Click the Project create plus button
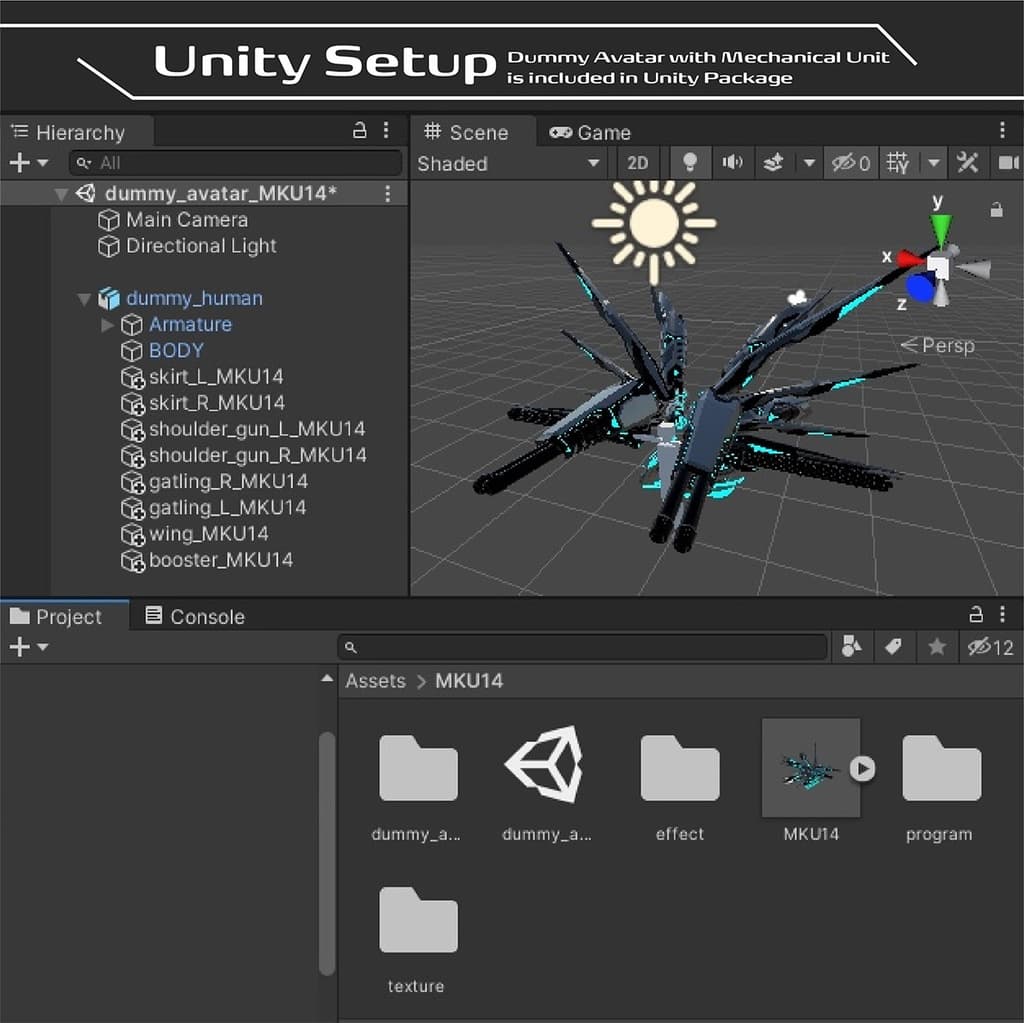1024x1023 pixels. tap(20, 647)
